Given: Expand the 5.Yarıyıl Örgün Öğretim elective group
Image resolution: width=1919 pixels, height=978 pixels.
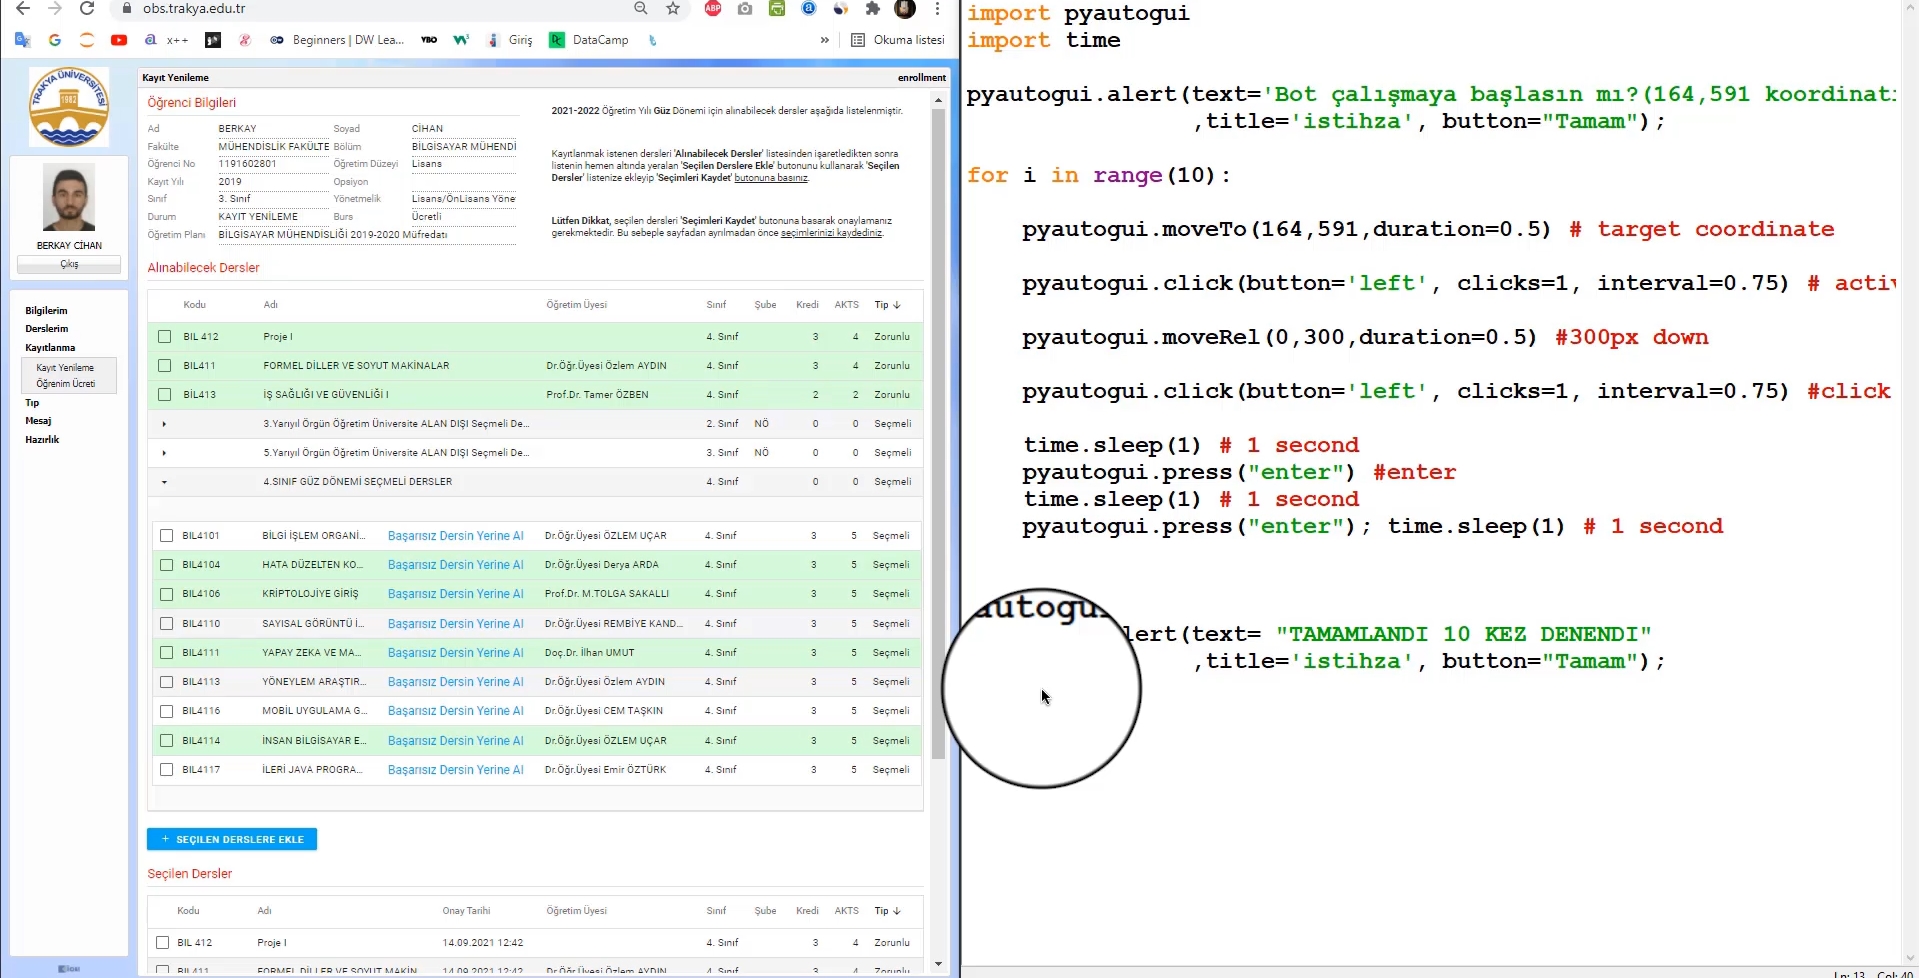Looking at the screenshot, I should click(164, 453).
